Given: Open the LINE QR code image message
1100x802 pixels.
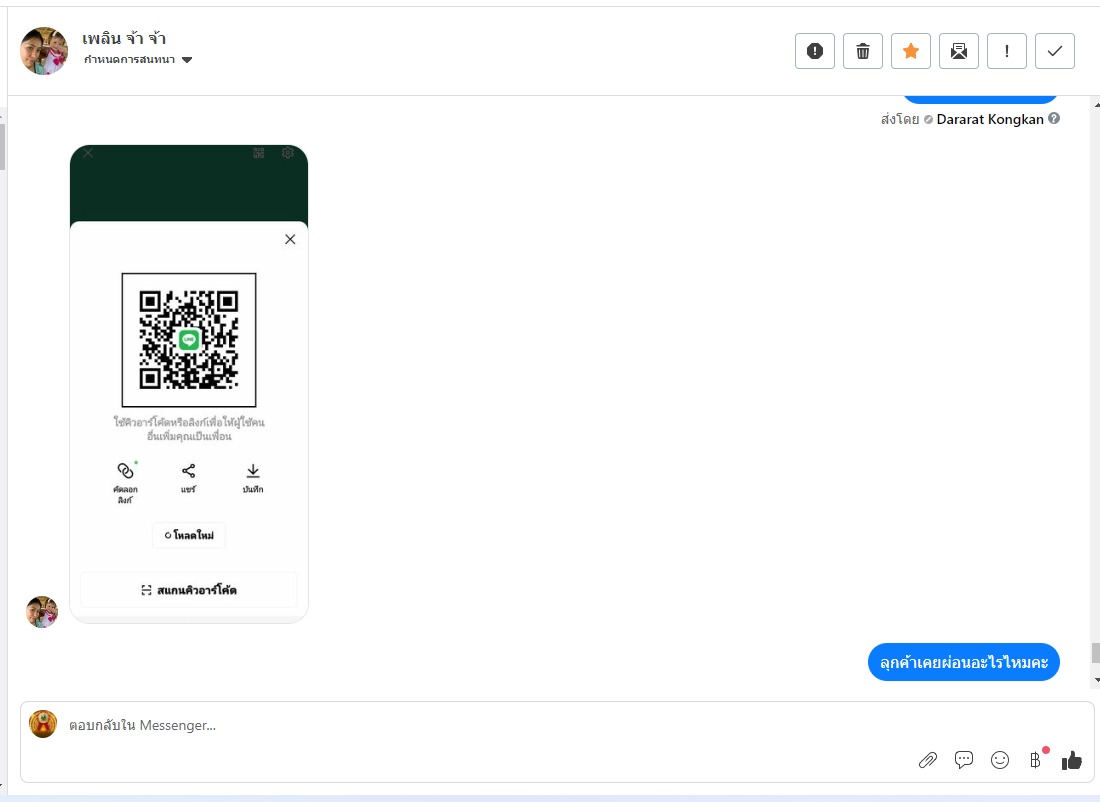Looking at the screenshot, I should coord(189,384).
